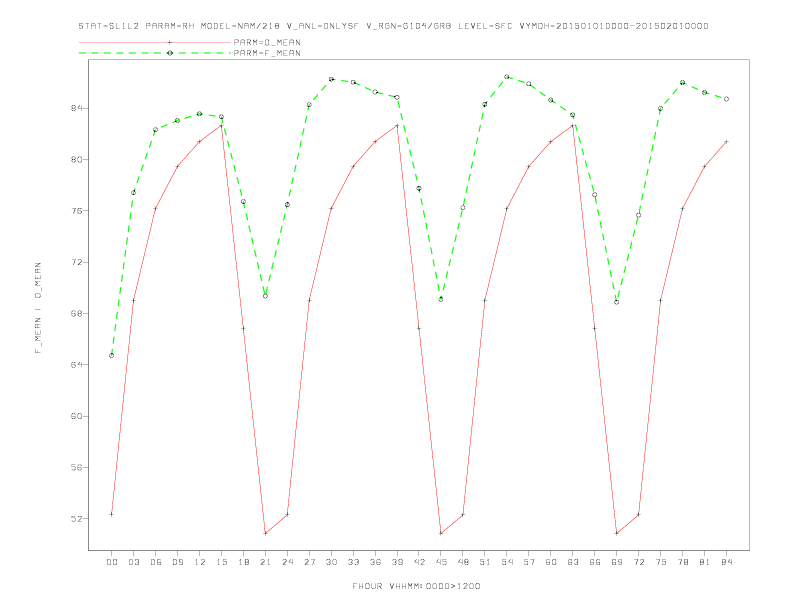Click the x-axis tick label 21

pos(265,562)
